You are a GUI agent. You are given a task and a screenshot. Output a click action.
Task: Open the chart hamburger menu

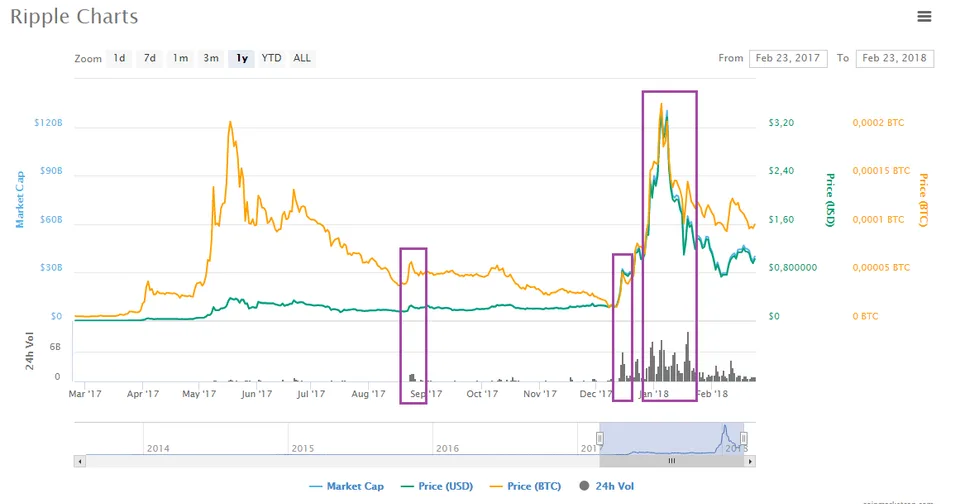(924, 17)
